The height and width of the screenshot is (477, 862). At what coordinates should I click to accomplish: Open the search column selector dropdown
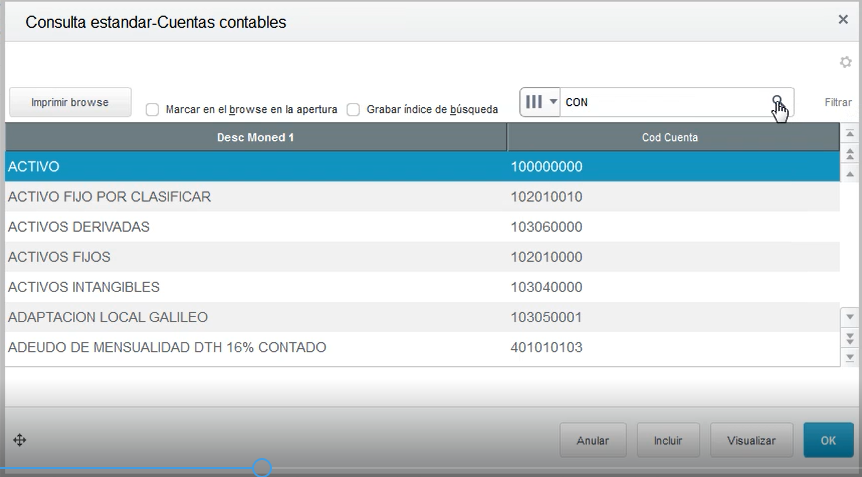[x=540, y=102]
